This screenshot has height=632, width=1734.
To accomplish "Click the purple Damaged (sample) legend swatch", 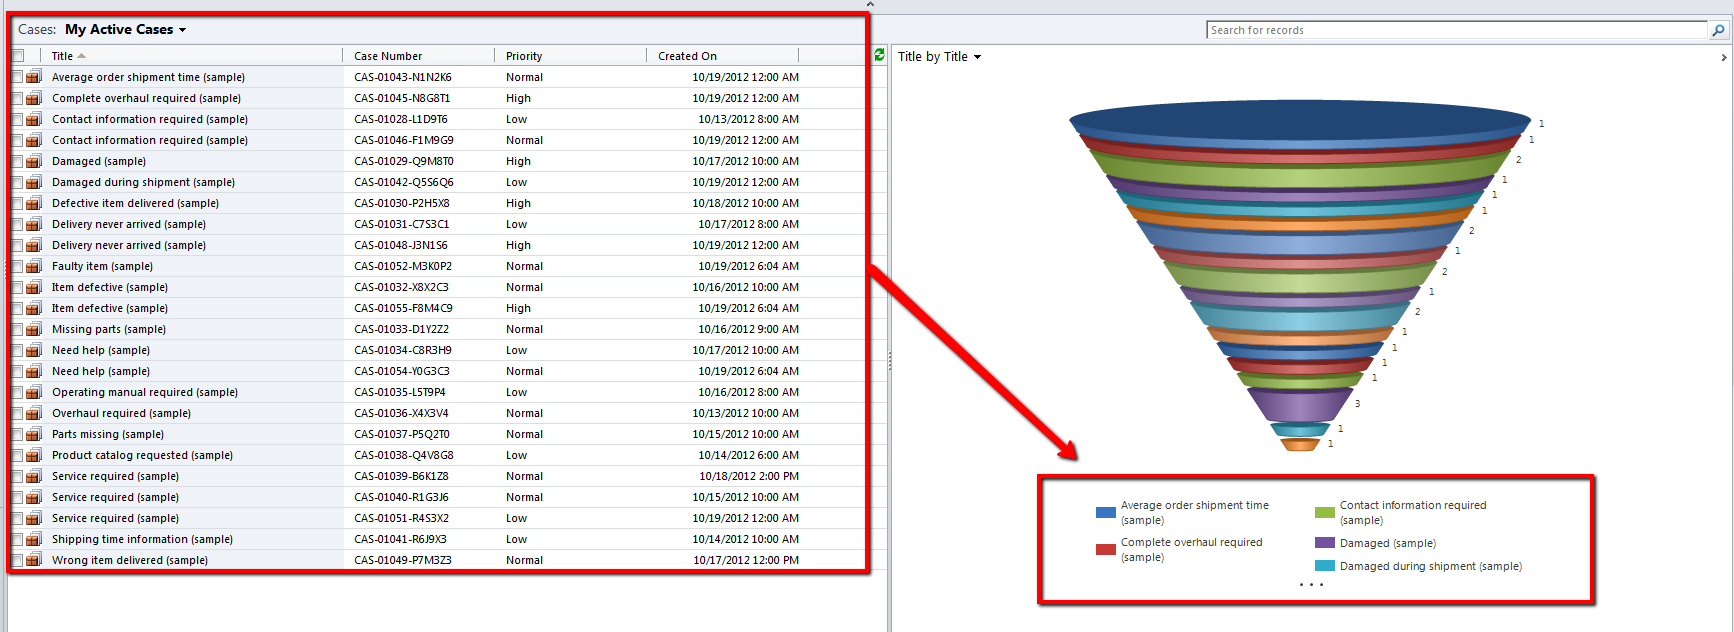I will point(1324,543).
